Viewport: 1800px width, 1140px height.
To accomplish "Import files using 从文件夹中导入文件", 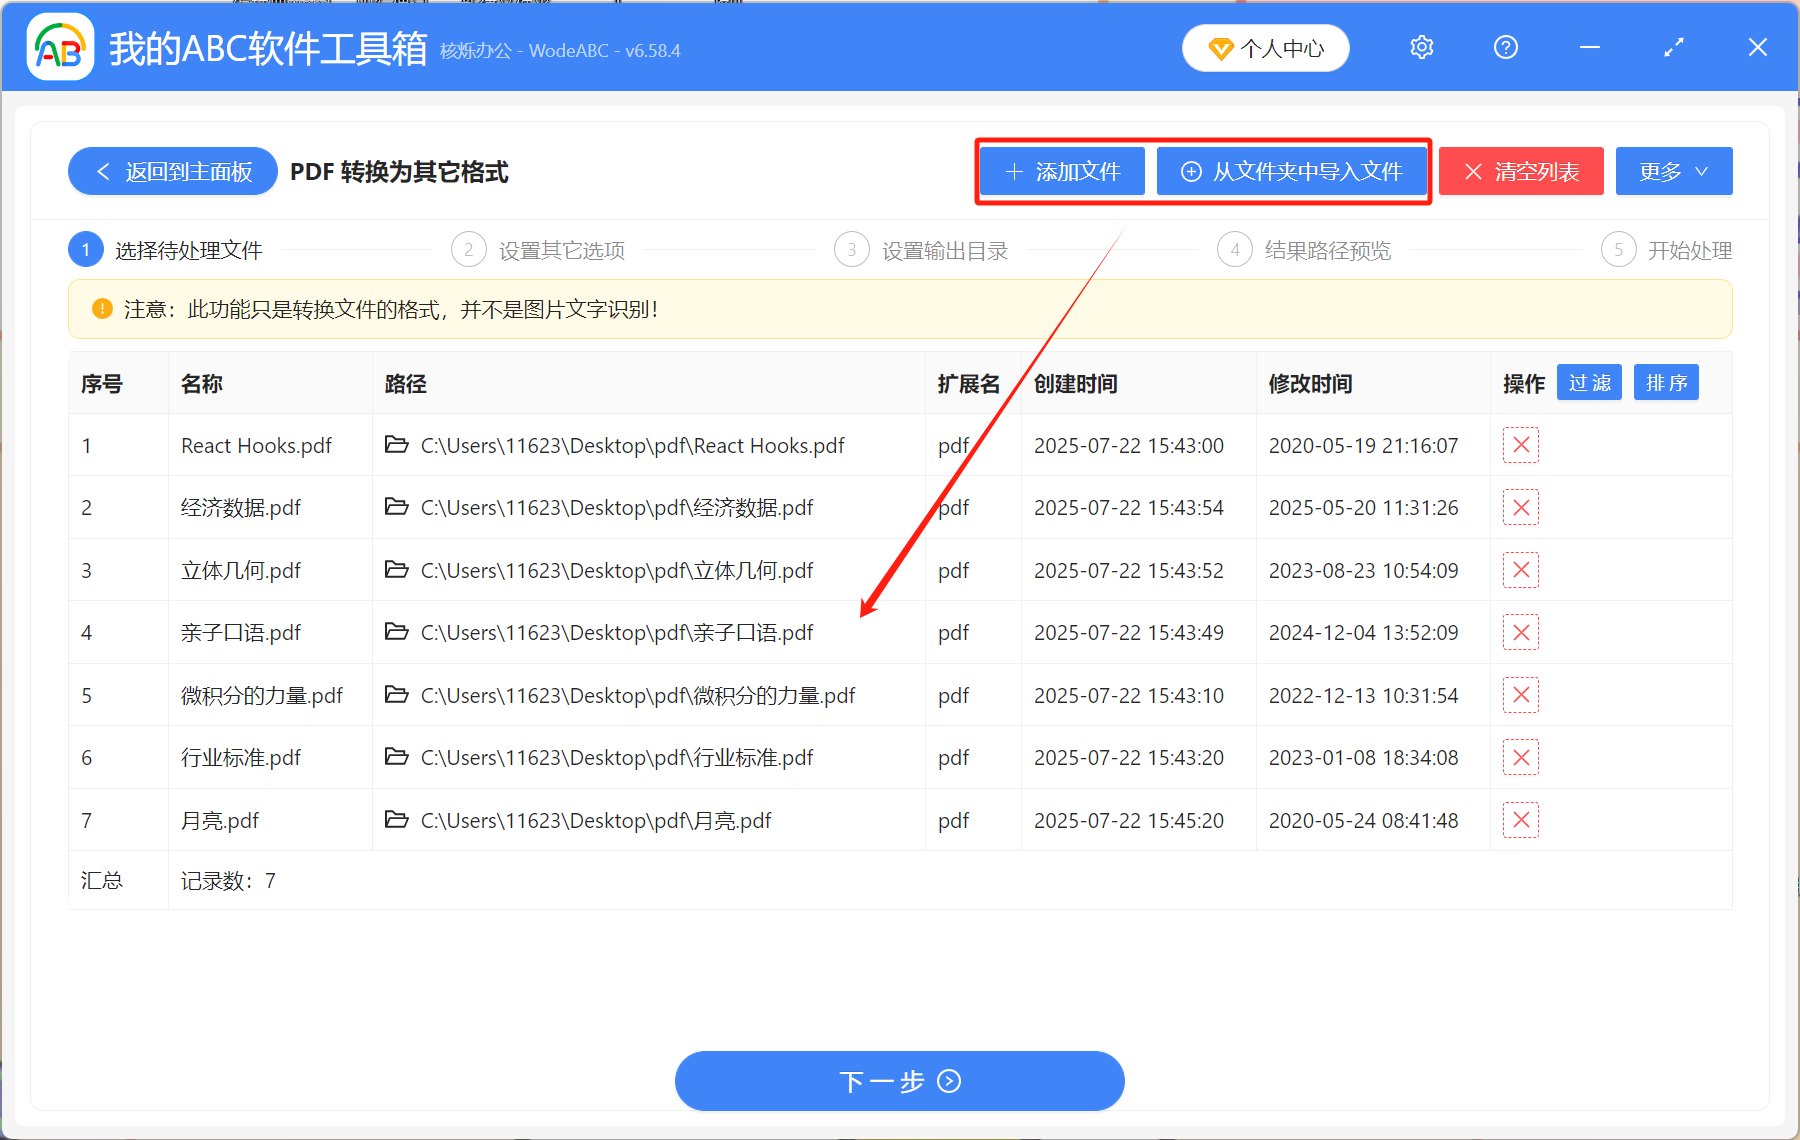I will pos(1292,171).
